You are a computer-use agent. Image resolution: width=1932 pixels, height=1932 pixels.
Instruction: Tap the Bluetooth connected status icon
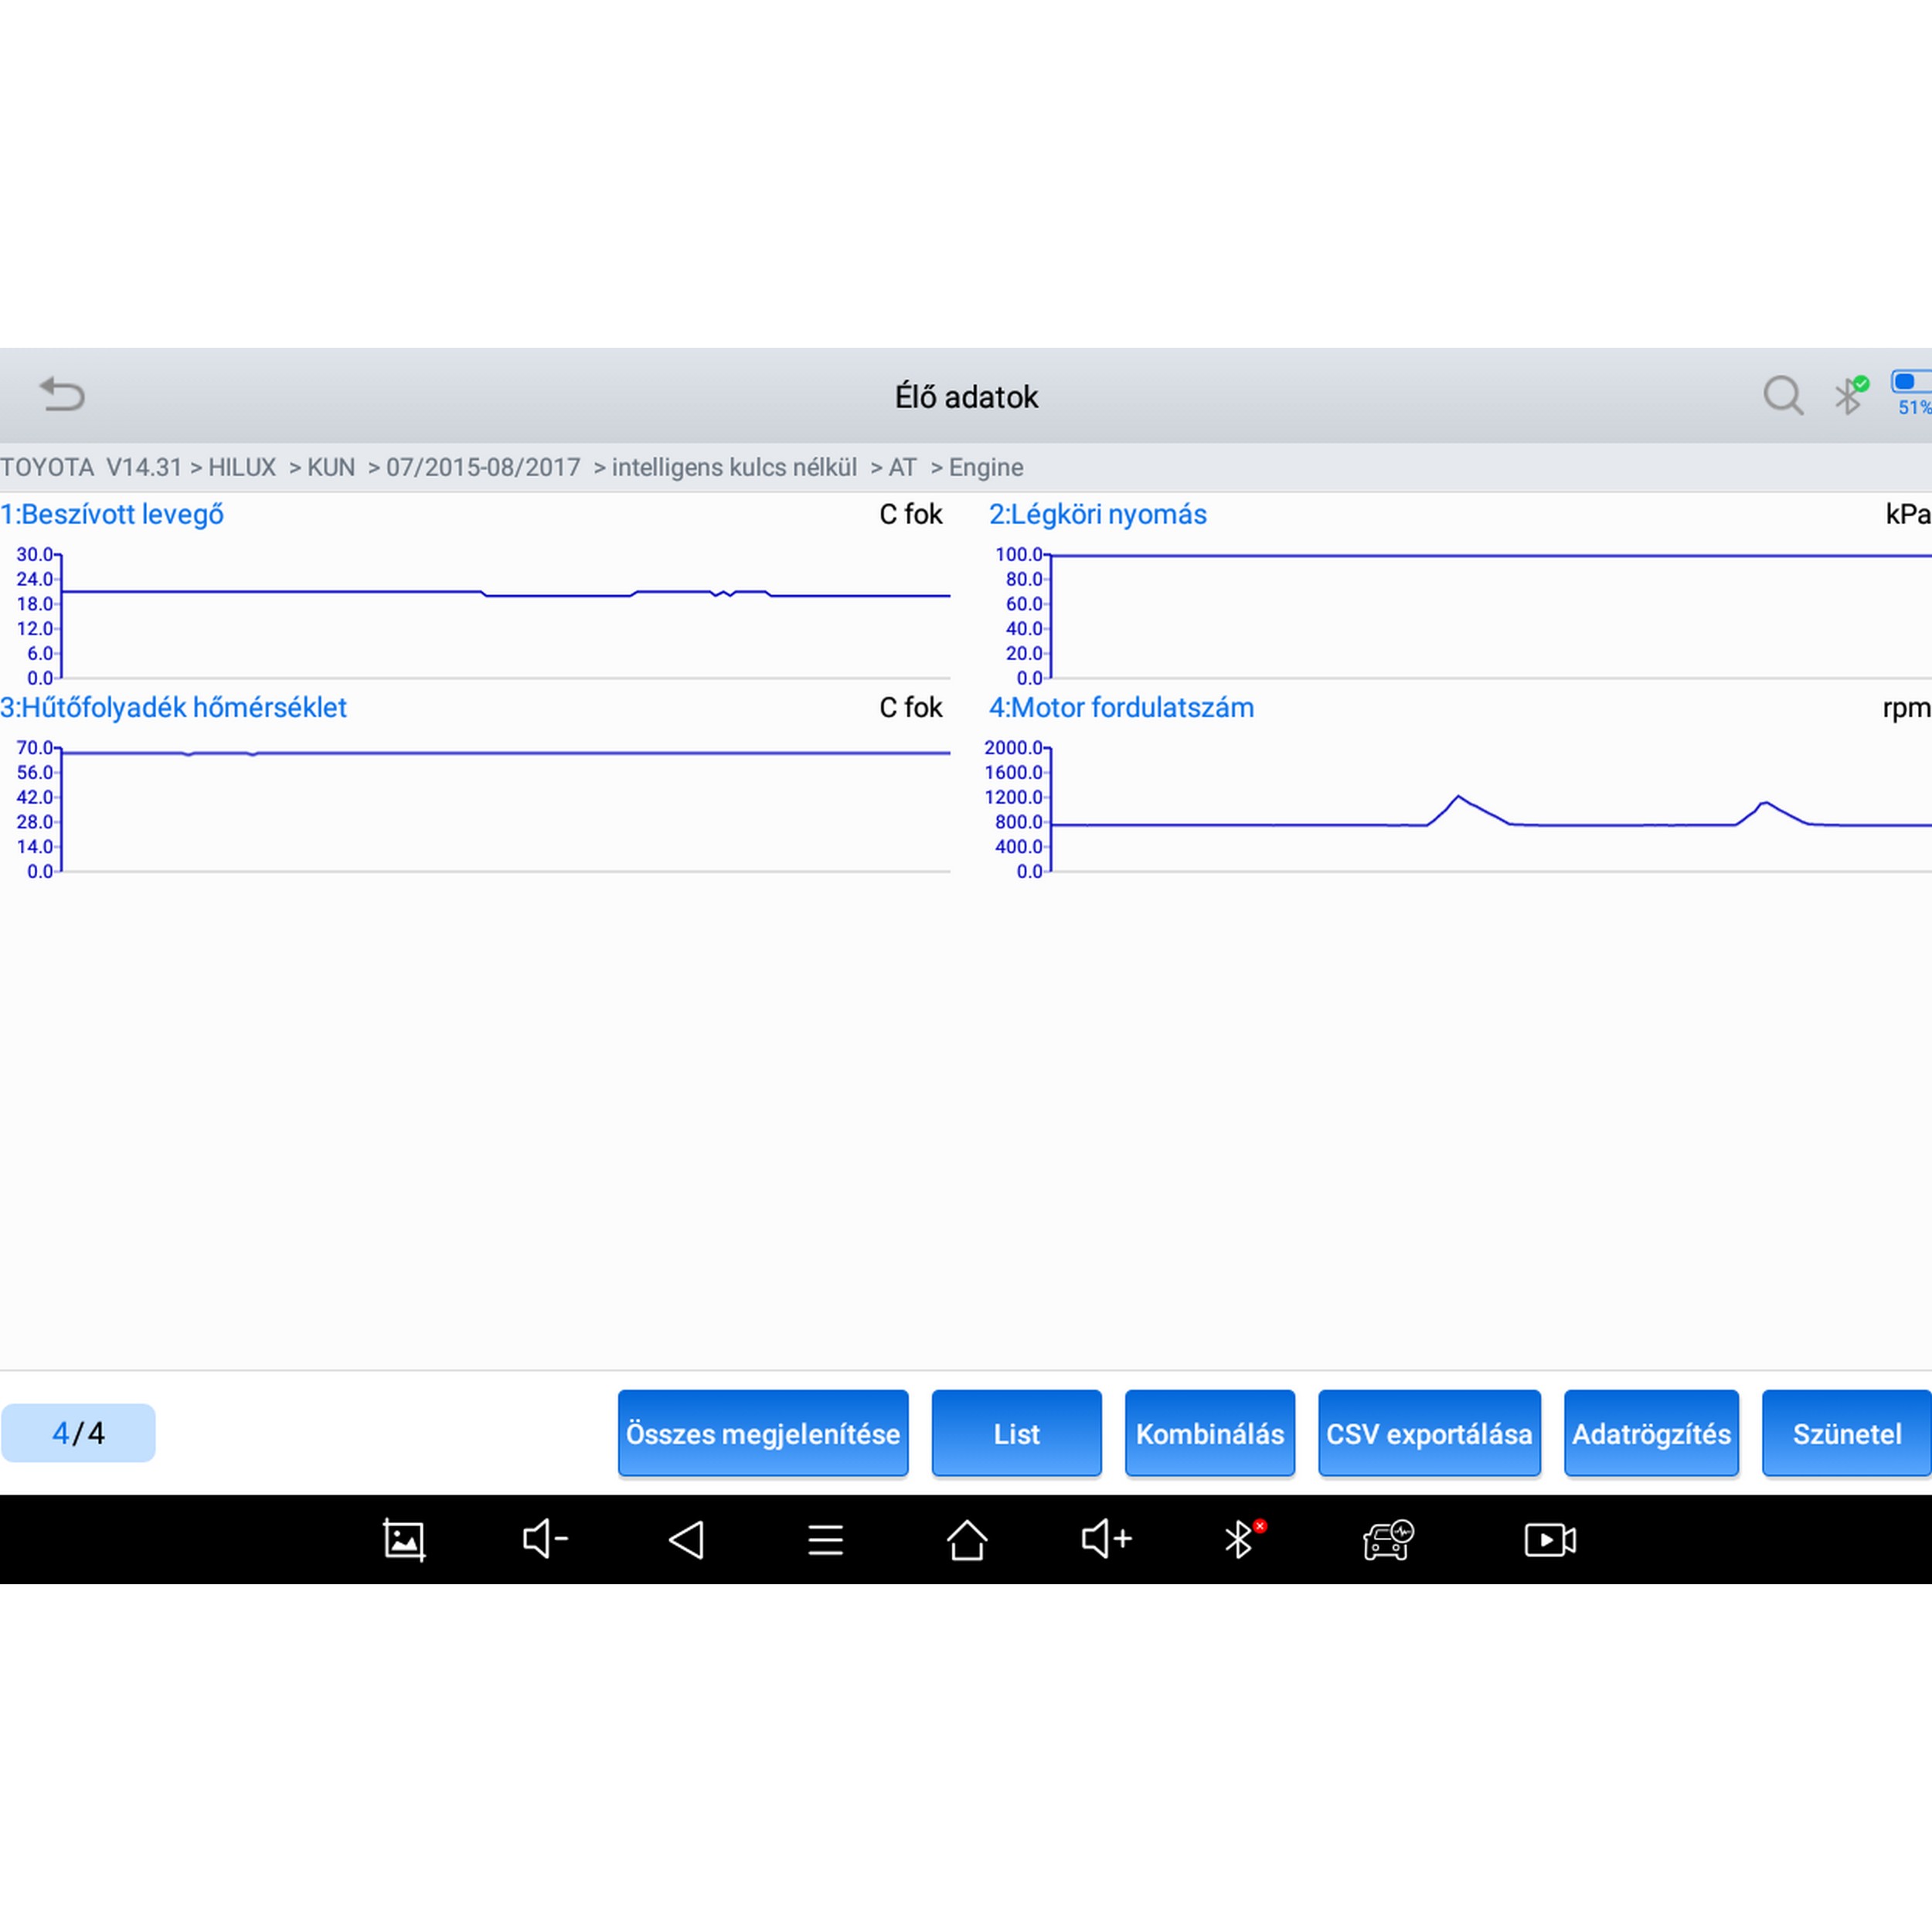point(1849,396)
